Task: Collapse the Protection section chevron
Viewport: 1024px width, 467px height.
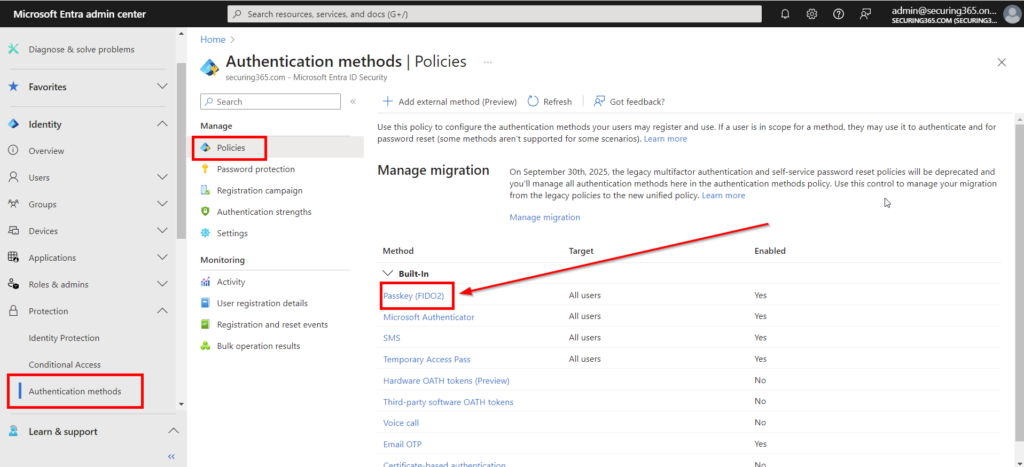Action: tap(163, 312)
